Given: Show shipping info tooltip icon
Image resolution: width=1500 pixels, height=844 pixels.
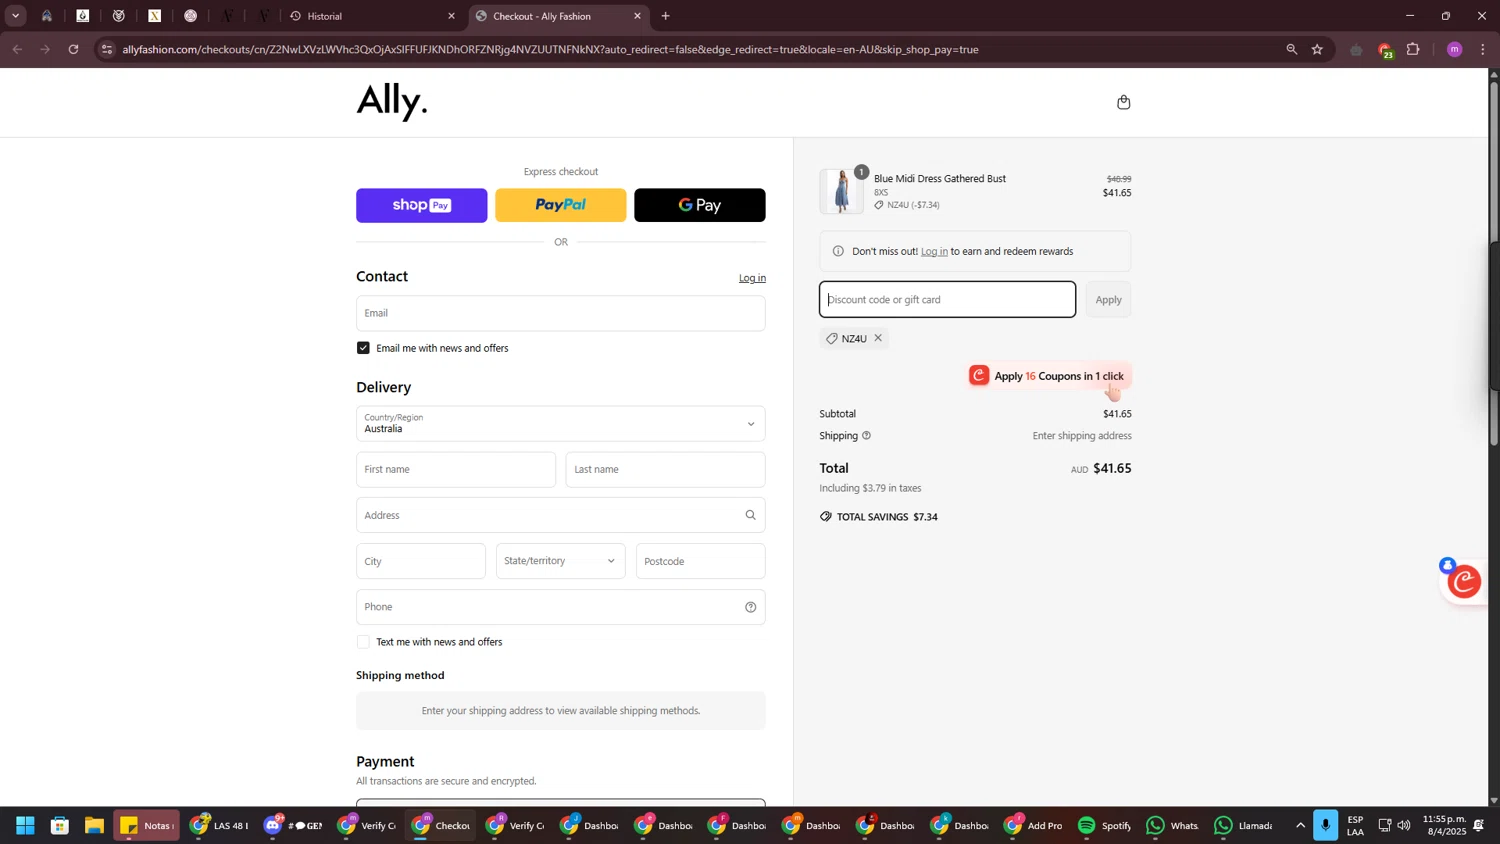Looking at the screenshot, I should click(866, 436).
